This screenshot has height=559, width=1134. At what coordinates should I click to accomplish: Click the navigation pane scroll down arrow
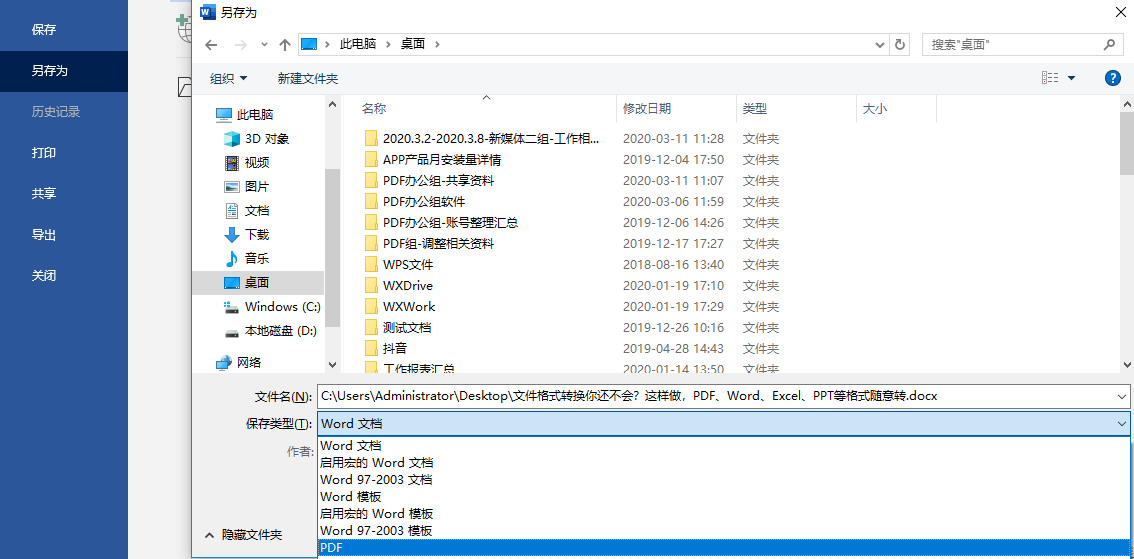tap(333, 365)
